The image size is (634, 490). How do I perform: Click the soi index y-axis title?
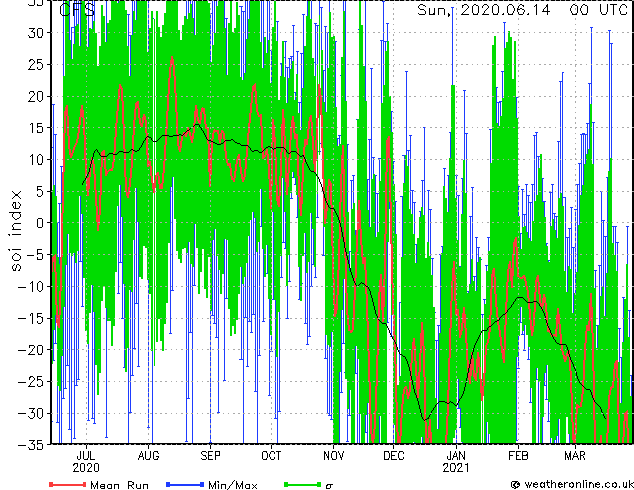pos(15,230)
